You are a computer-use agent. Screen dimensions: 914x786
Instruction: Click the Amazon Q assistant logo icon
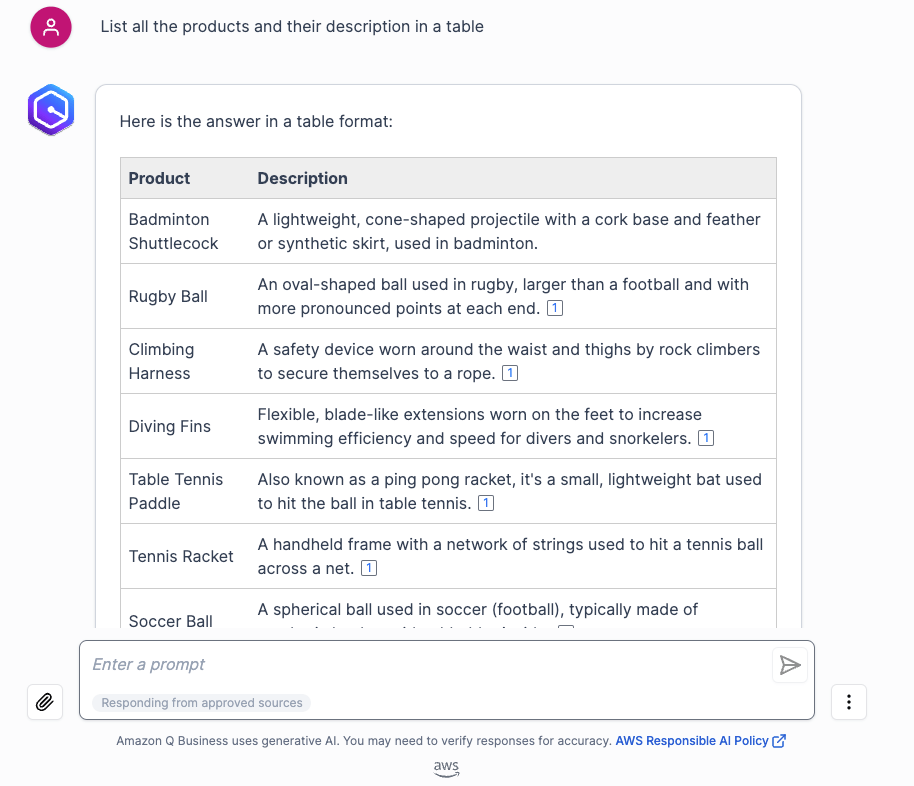click(x=51, y=110)
